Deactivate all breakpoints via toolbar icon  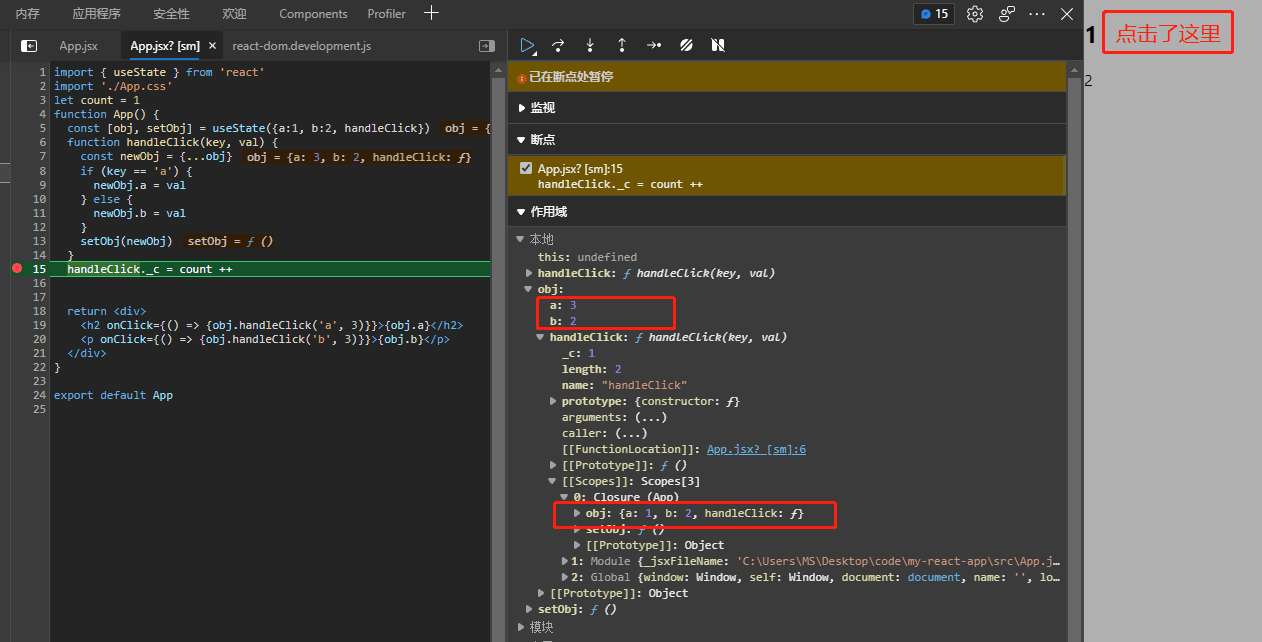coord(685,45)
